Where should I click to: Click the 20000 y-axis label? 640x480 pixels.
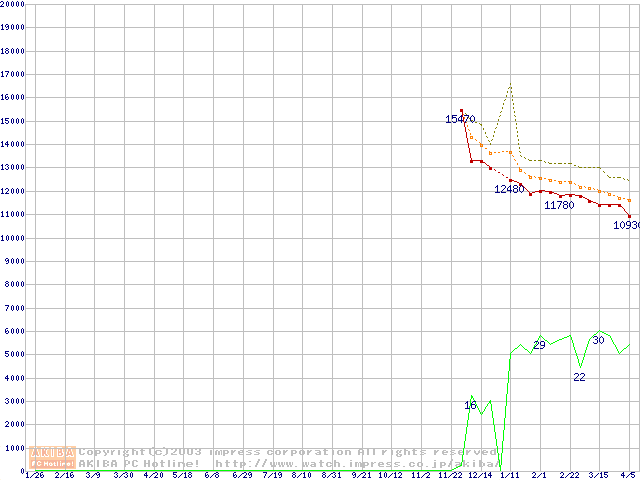tap(12, 4)
